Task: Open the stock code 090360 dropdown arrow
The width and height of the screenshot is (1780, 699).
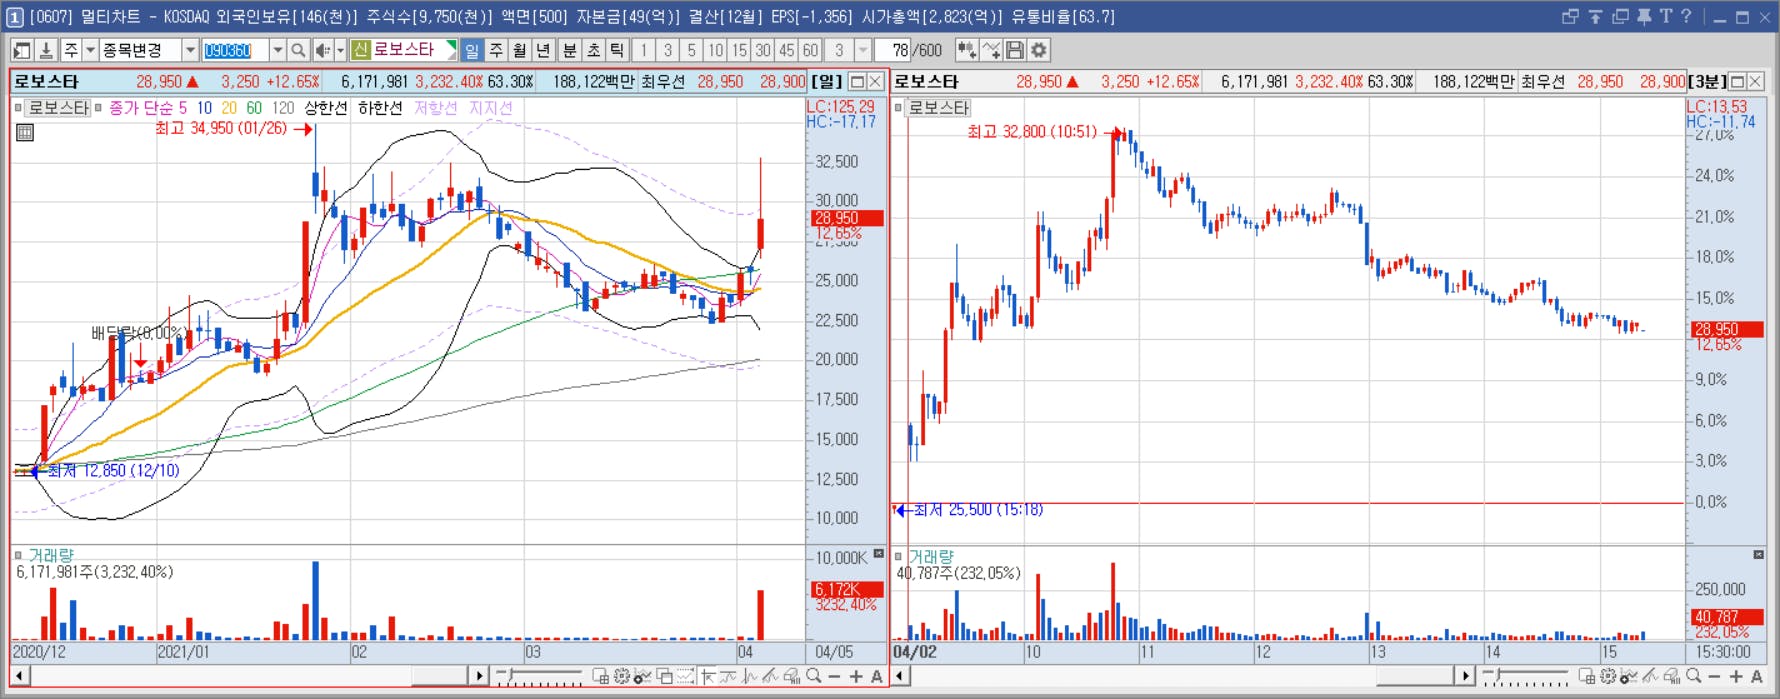Action: click(x=278, y=50)
